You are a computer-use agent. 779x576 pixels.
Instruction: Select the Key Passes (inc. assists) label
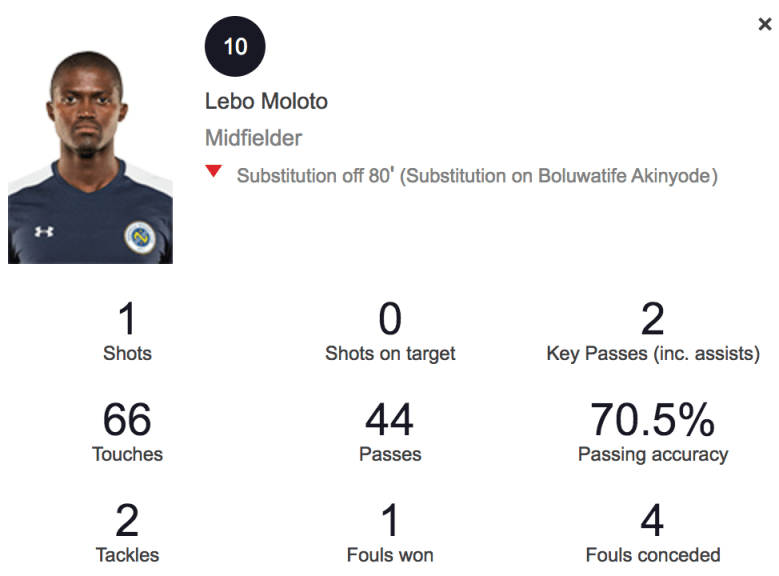coord(653,353)
